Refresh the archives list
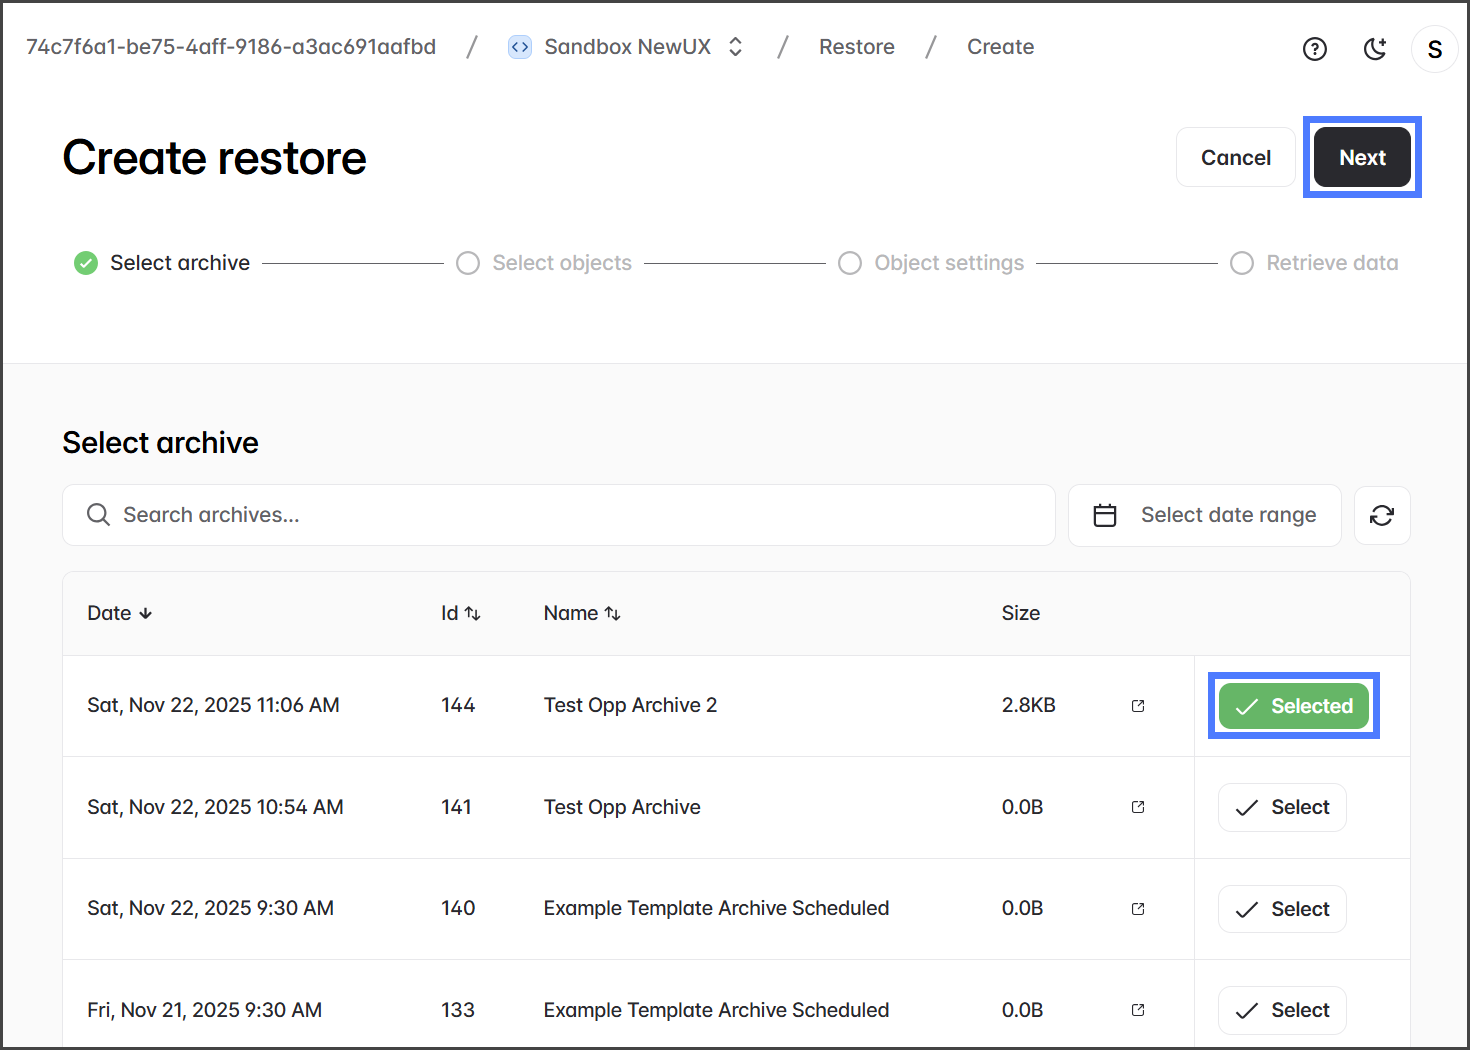The width and height of the screenshot is (1470, 1050). [1381, 515]
